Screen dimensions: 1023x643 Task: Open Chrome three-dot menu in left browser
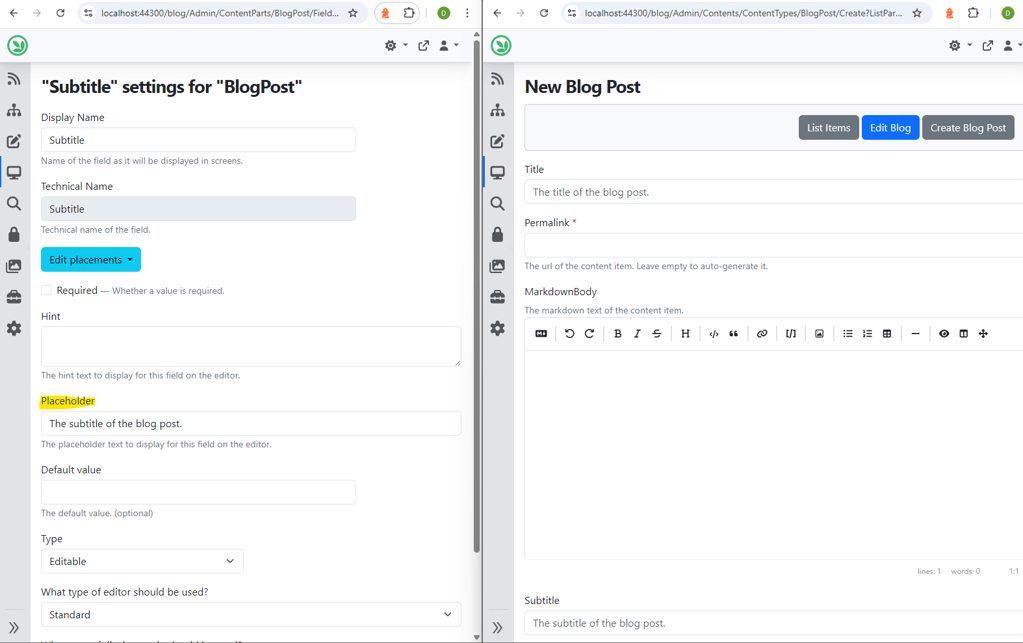tap(467, 13)
